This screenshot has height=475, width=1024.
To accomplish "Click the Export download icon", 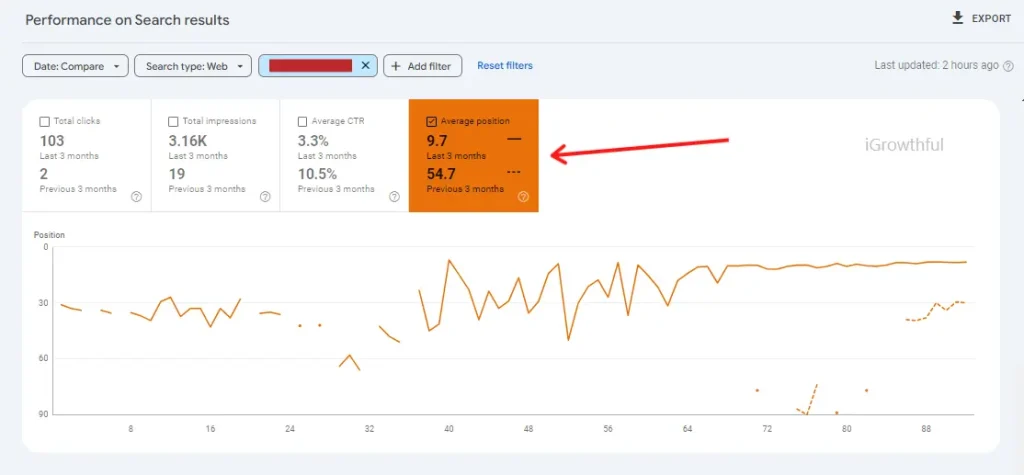I will click(958, 18).
